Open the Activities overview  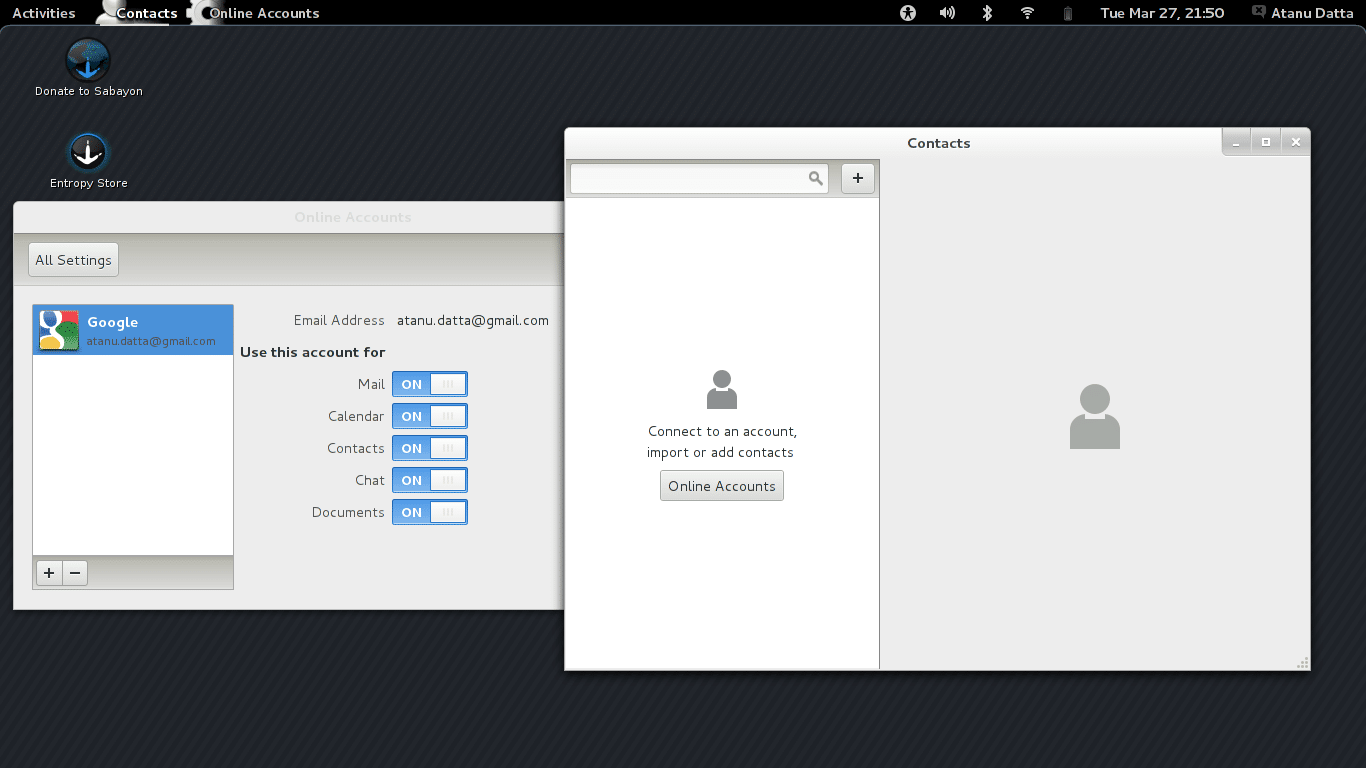point(43,13)
